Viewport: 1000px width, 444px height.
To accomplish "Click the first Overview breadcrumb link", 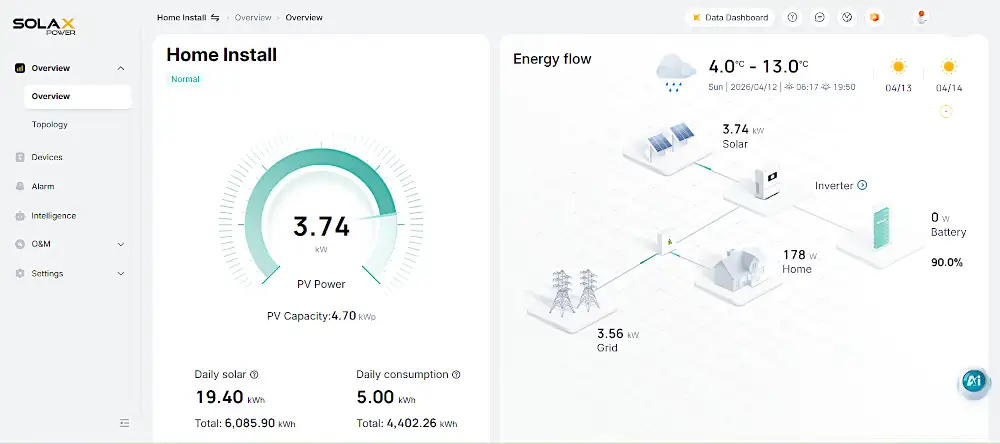I will tap(253, 18).
